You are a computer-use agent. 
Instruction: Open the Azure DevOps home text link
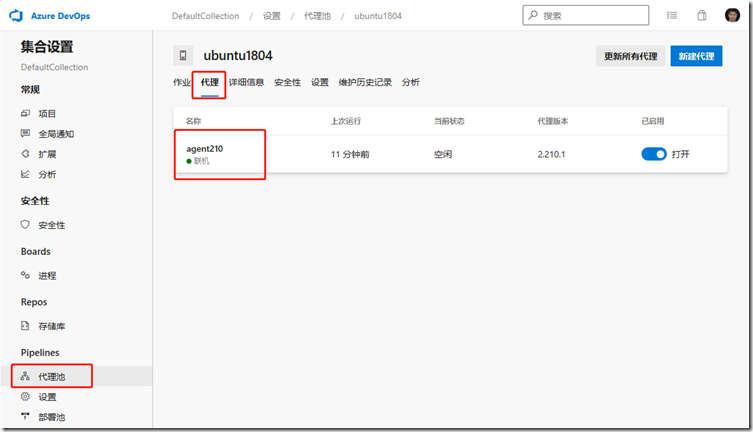(x=61, y=16)
